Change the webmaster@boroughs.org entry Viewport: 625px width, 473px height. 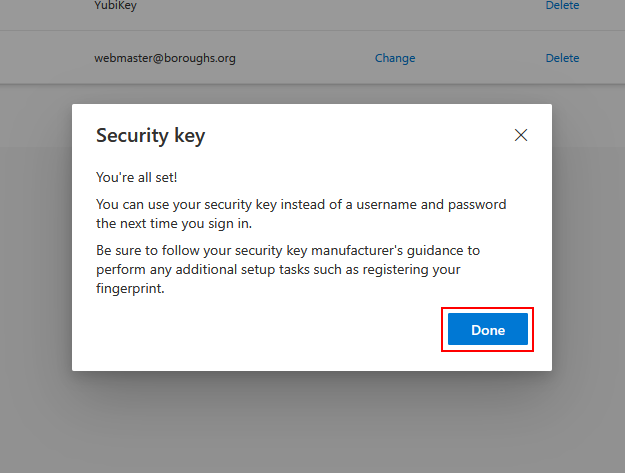coord(395,58)
